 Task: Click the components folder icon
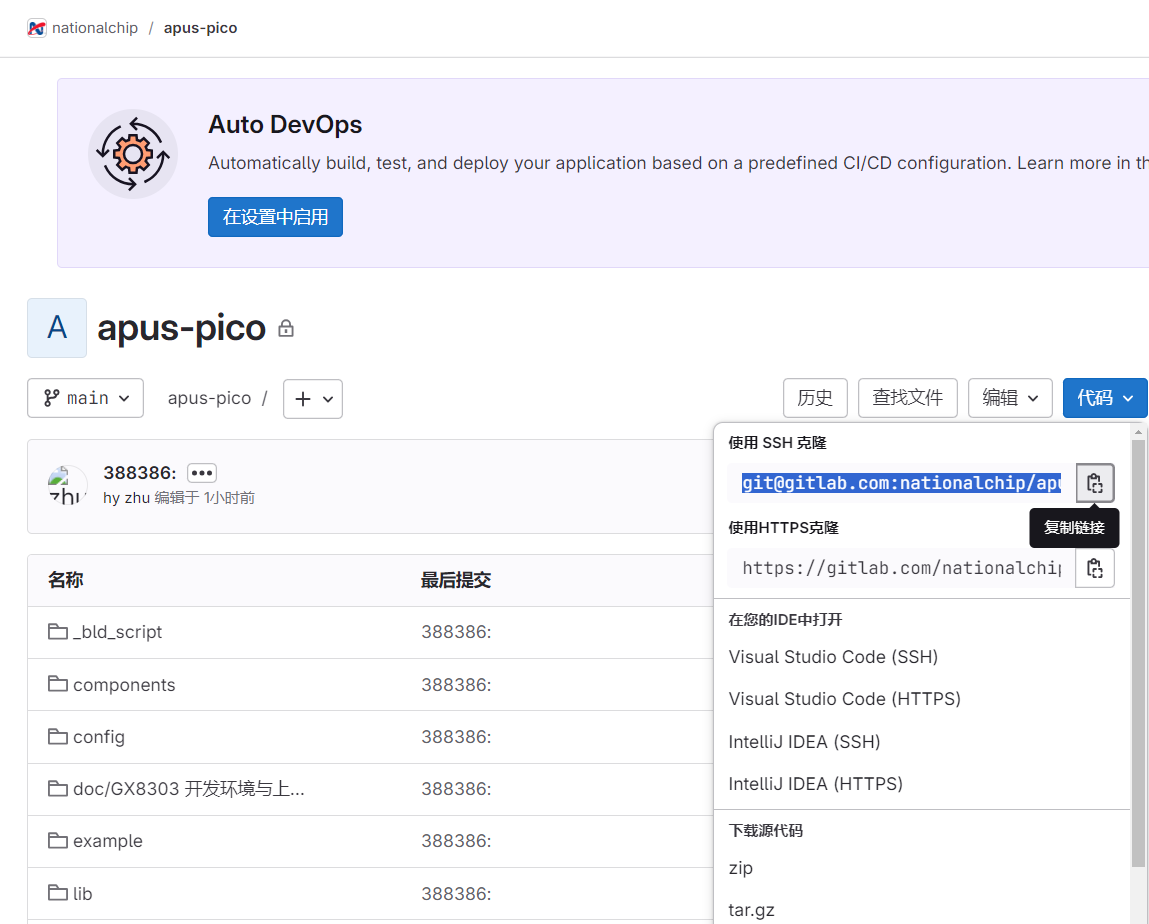pos(58,684)
